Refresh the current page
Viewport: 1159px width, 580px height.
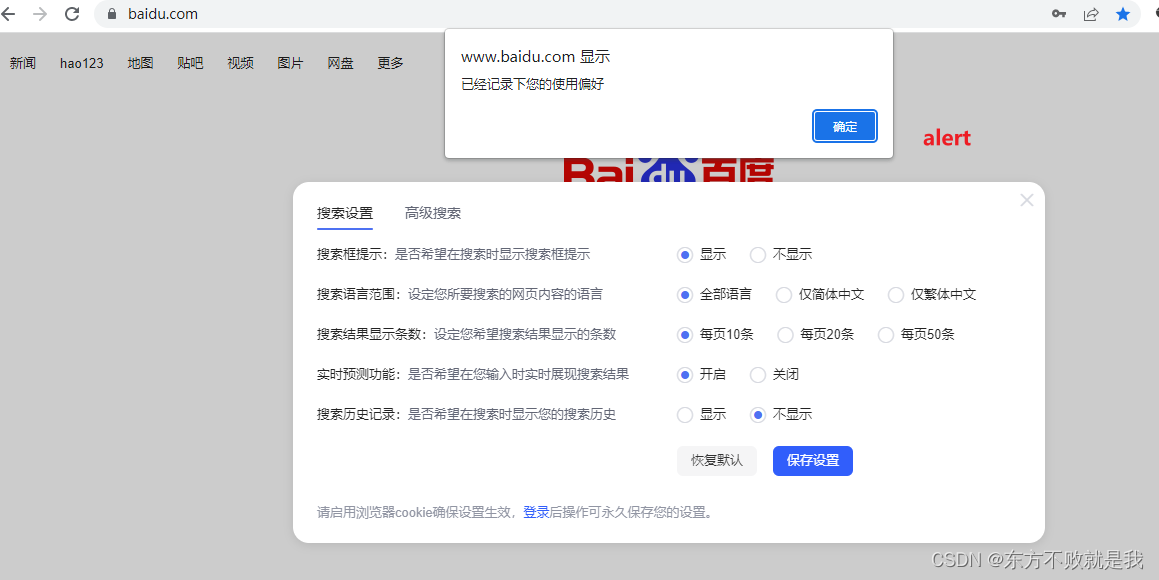(x=70, y=14)
